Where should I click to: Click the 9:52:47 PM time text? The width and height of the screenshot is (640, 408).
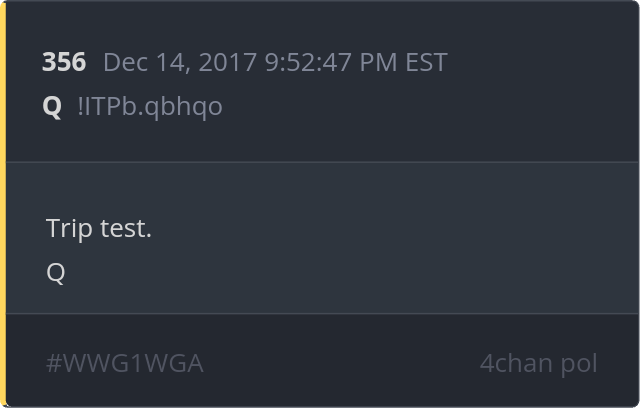331,62
